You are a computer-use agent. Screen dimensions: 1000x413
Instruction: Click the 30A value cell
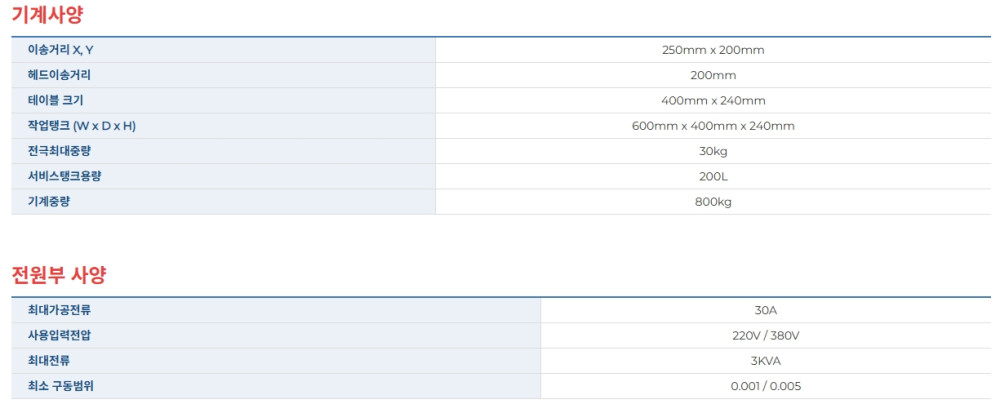click(x=766, y=310)
